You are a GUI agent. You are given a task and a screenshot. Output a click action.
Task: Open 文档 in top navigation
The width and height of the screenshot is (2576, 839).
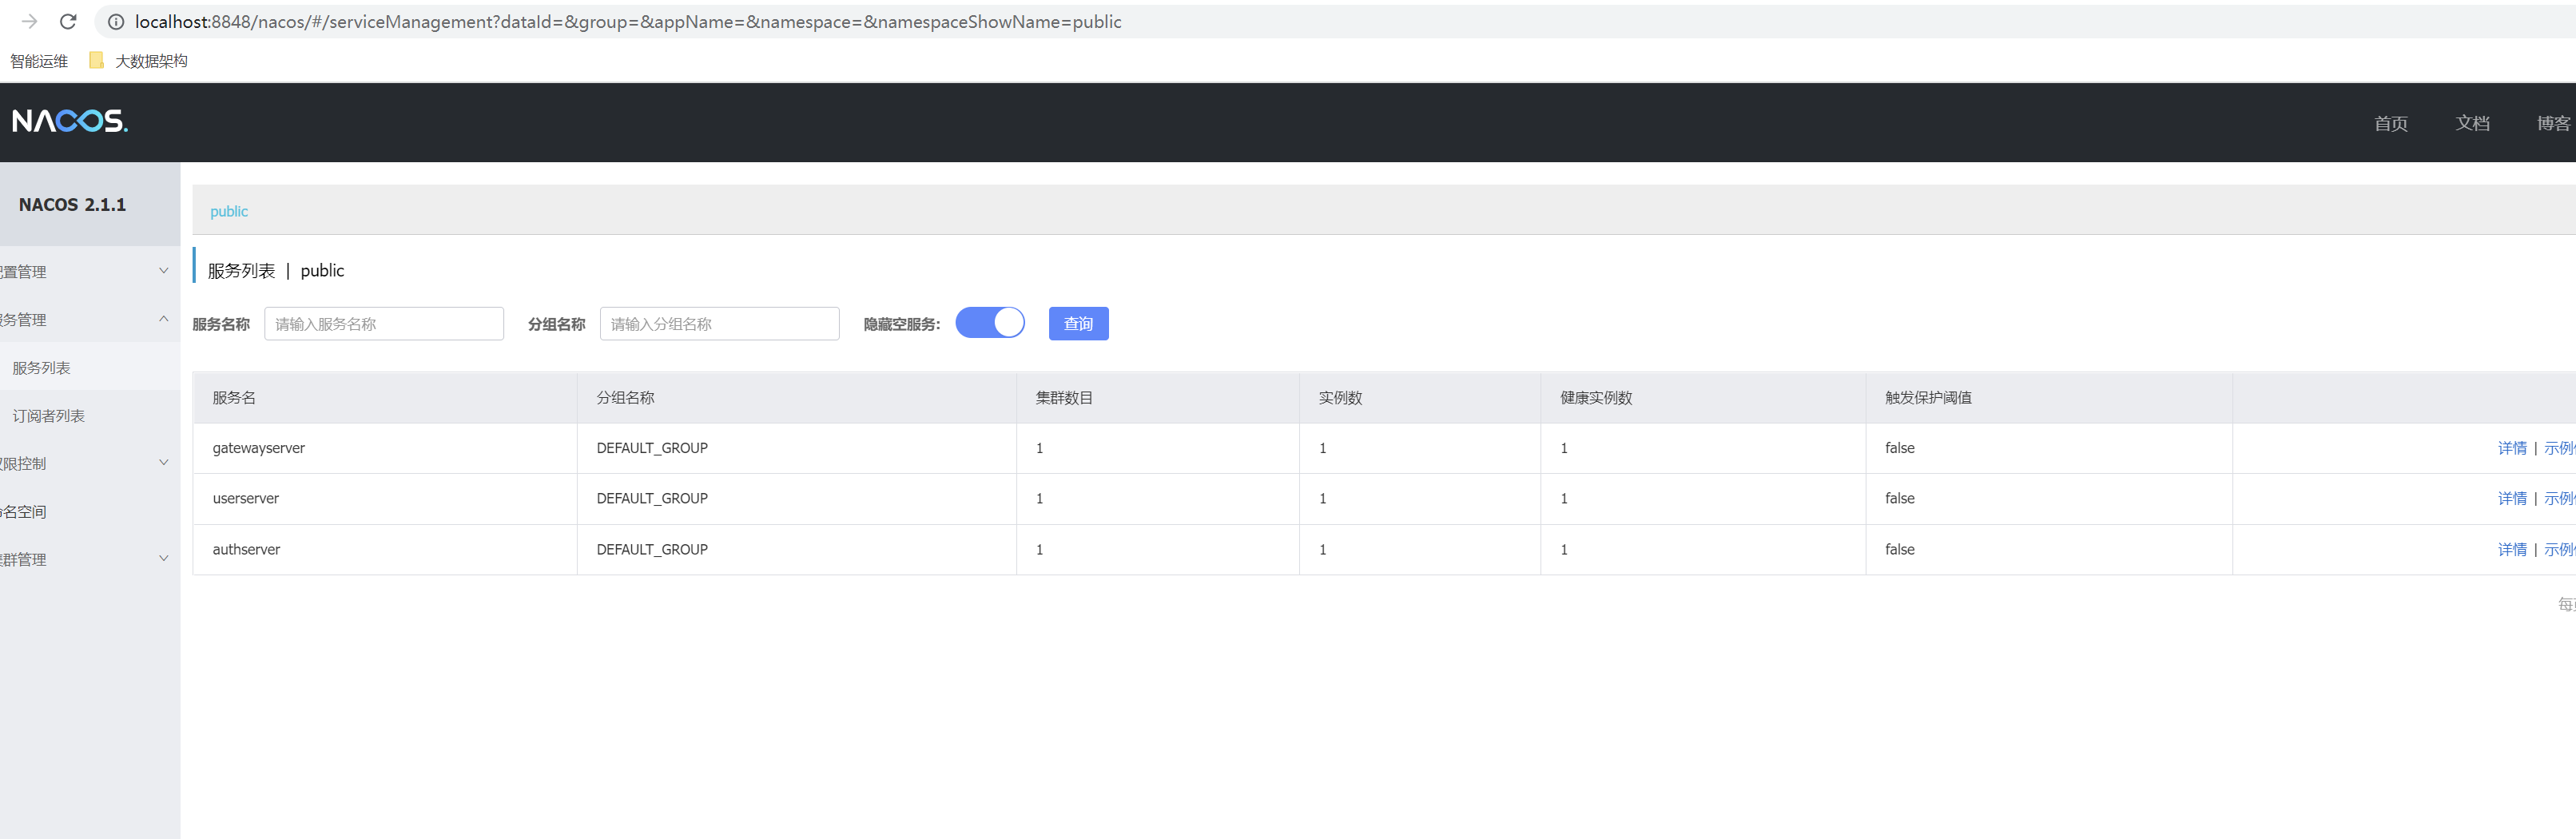click(2472, 123)
